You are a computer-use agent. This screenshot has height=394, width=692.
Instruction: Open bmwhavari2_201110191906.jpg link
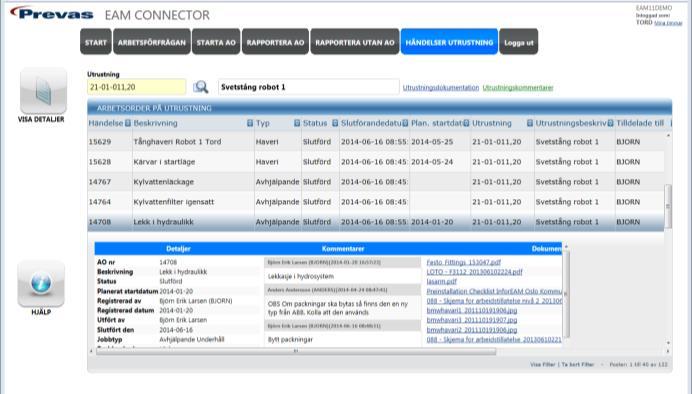472,330
